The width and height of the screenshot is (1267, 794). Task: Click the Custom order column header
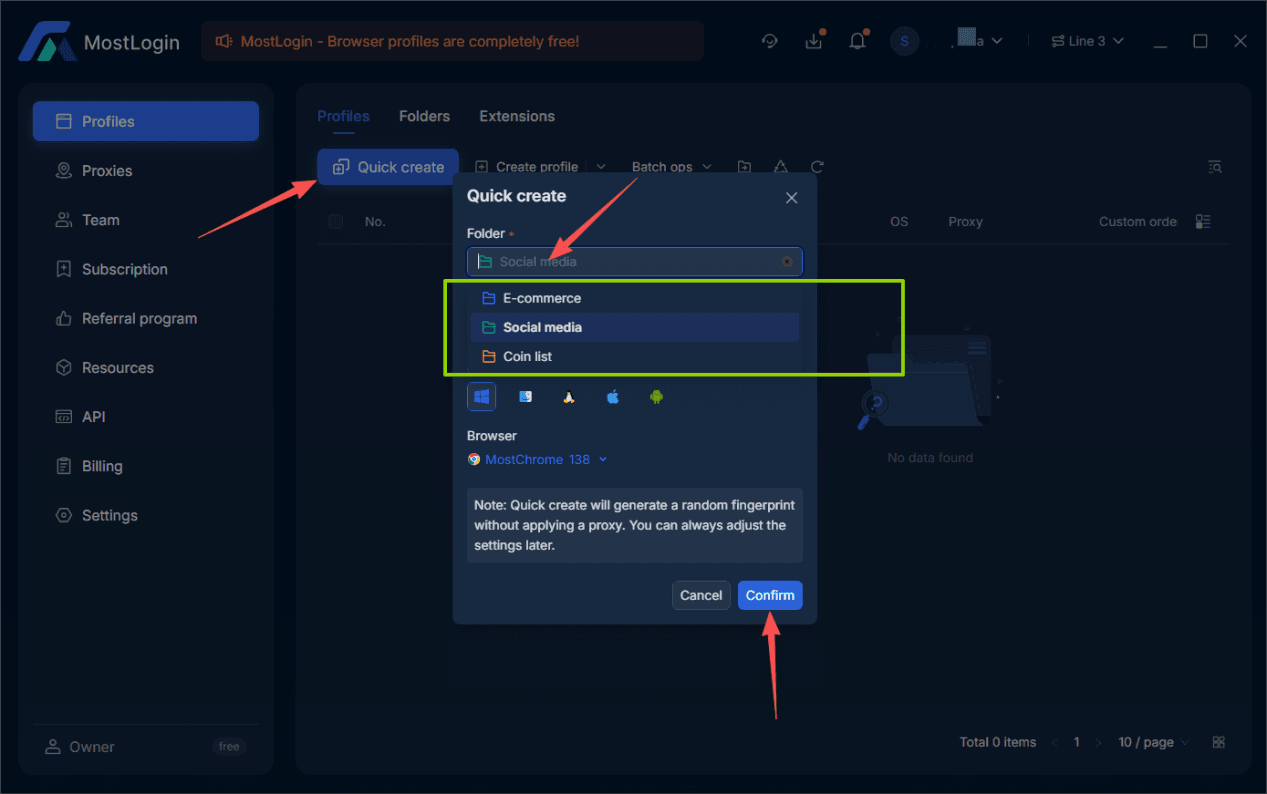click(x=1138, y=222)
